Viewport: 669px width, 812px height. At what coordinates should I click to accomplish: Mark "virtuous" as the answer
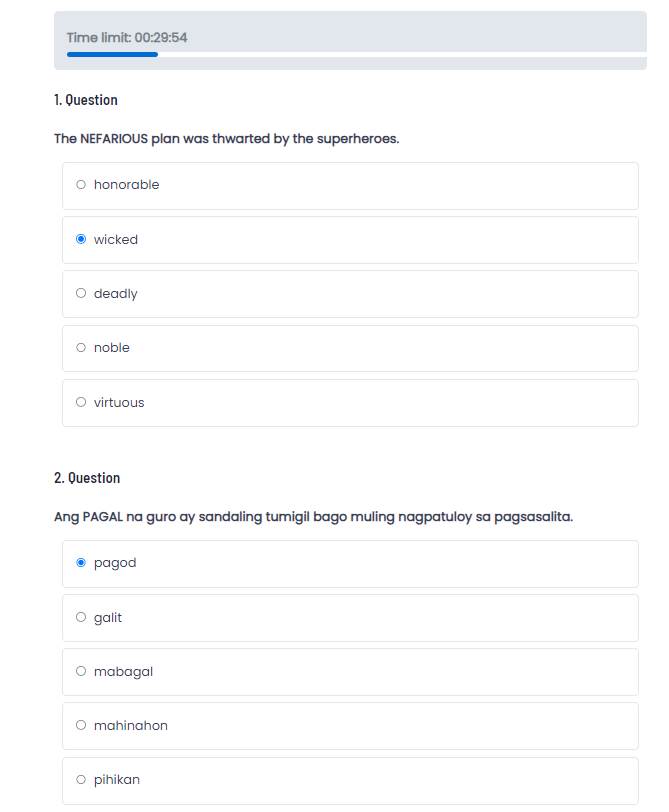81,402
